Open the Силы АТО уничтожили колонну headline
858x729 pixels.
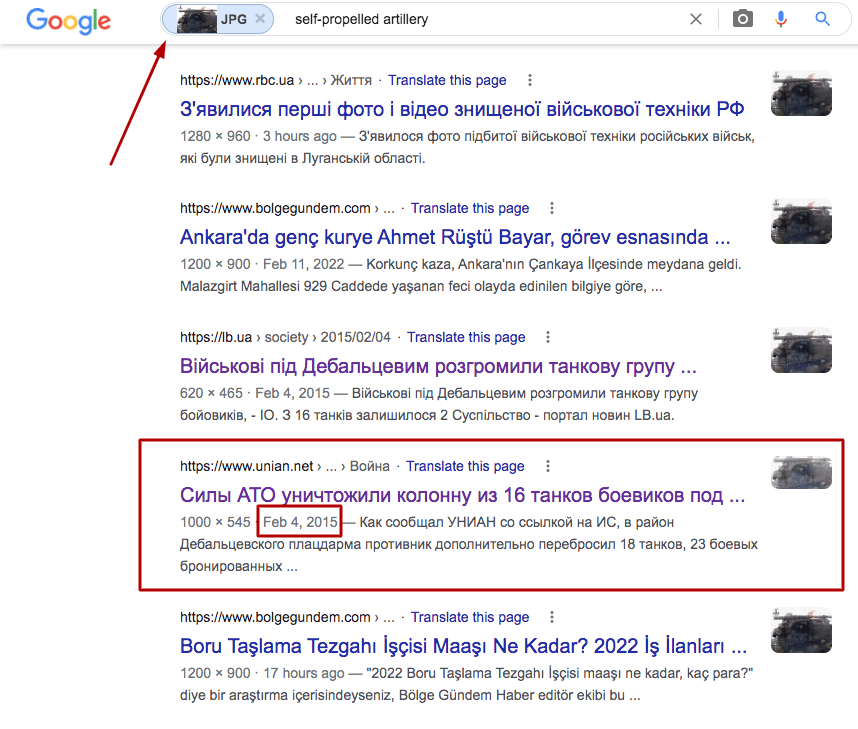(x=463, y=495)
